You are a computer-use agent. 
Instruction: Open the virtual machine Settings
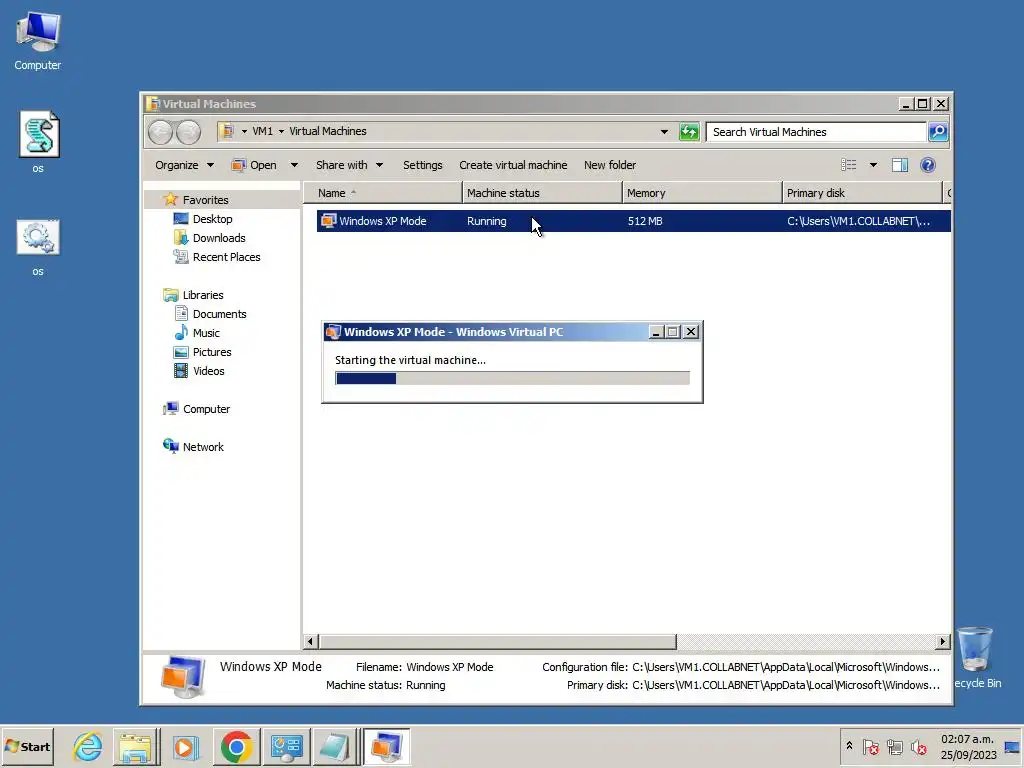(423, 165)
